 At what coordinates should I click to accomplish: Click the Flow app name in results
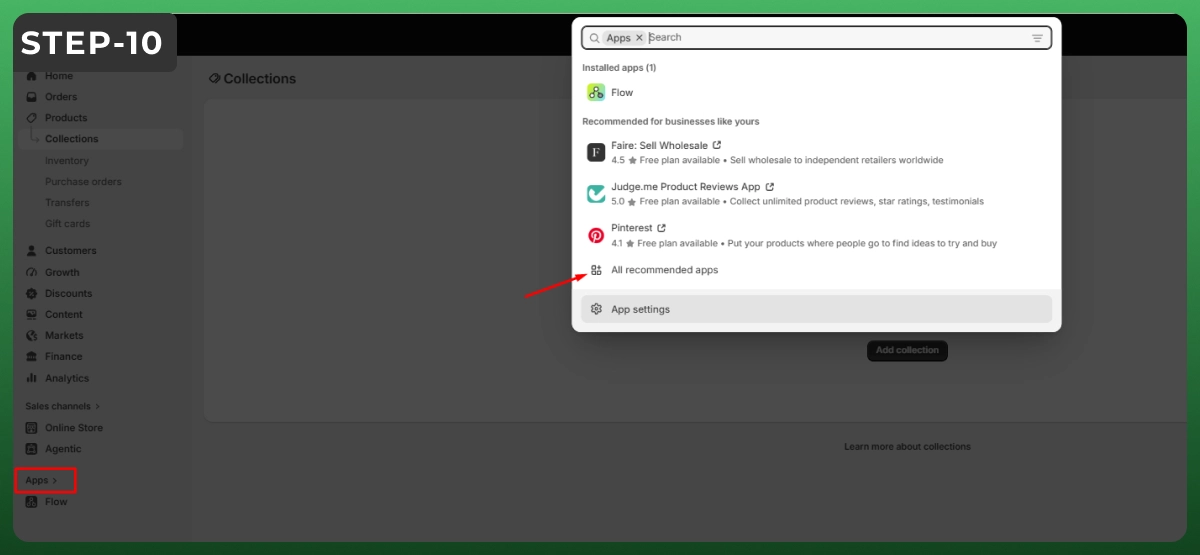622,93
